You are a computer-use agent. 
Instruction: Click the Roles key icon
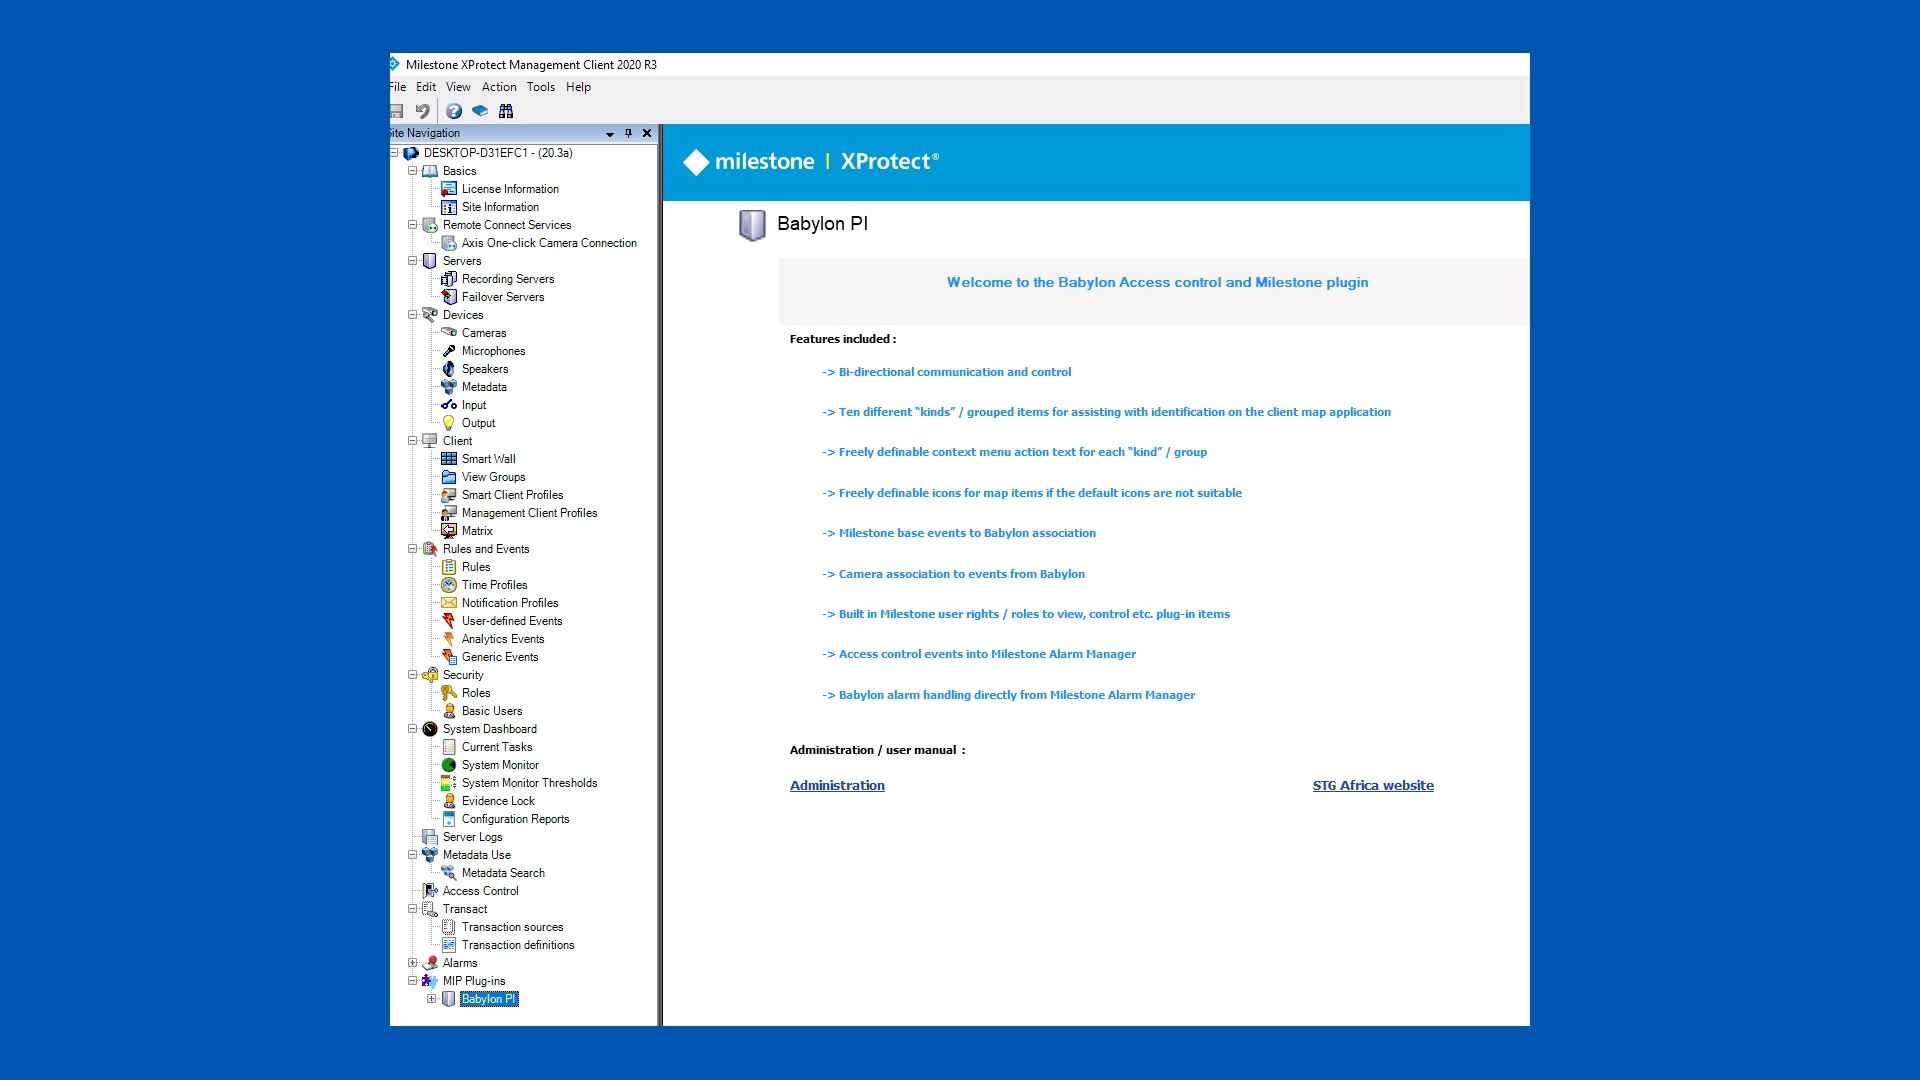pos(449,693)
